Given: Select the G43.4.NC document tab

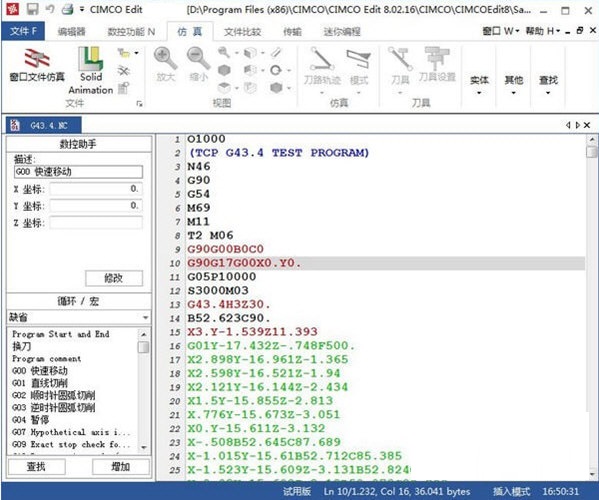Looking at the screenshot, I should [x=44, y=125].
